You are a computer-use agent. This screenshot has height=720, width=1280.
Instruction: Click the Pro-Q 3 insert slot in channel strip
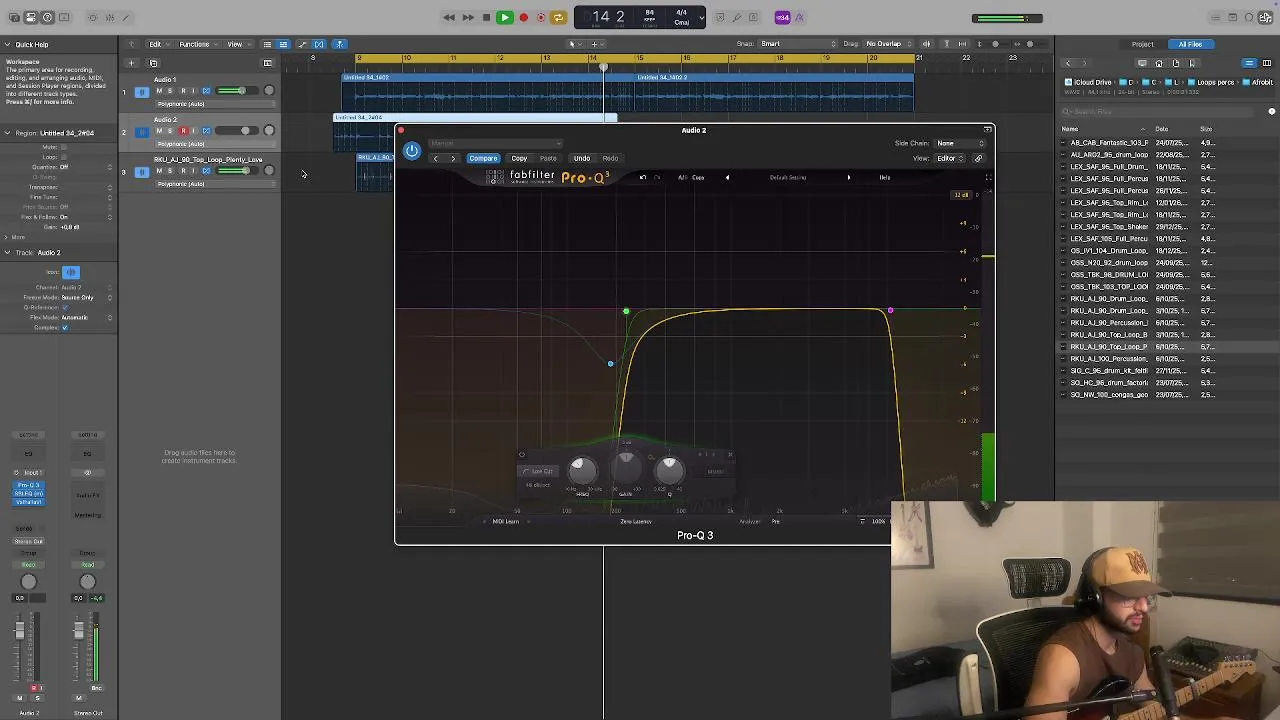pyautogui.click(x=28, y=486)
